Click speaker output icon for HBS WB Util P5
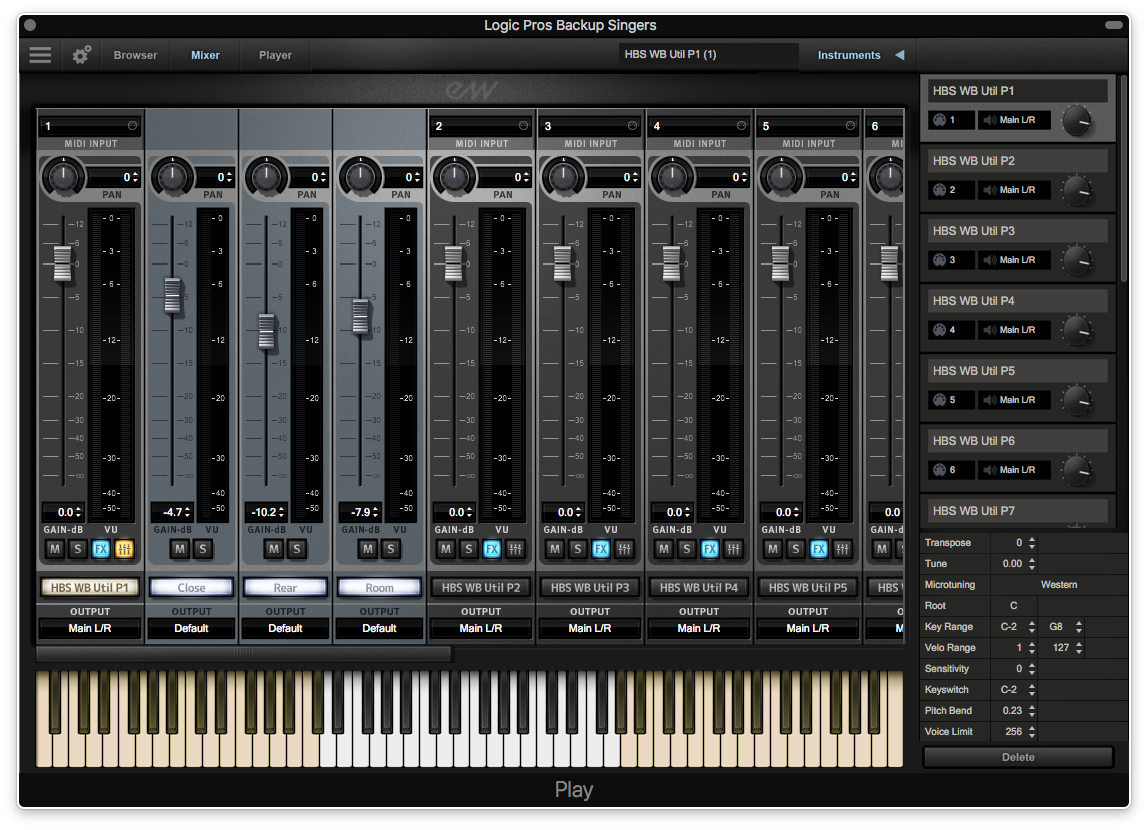The image size is (1148, 830). (990, 400)
